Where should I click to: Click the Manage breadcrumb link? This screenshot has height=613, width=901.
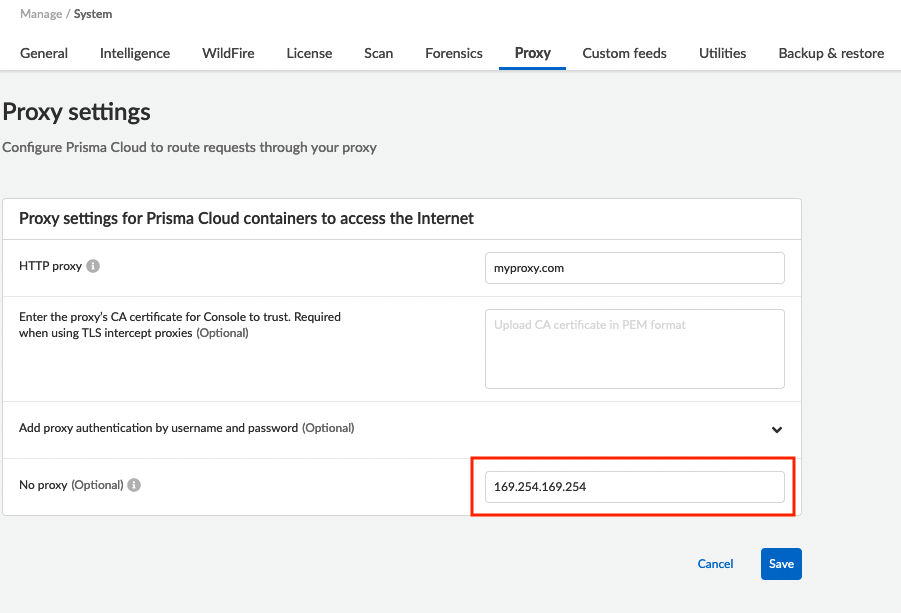tap(41, 14)
